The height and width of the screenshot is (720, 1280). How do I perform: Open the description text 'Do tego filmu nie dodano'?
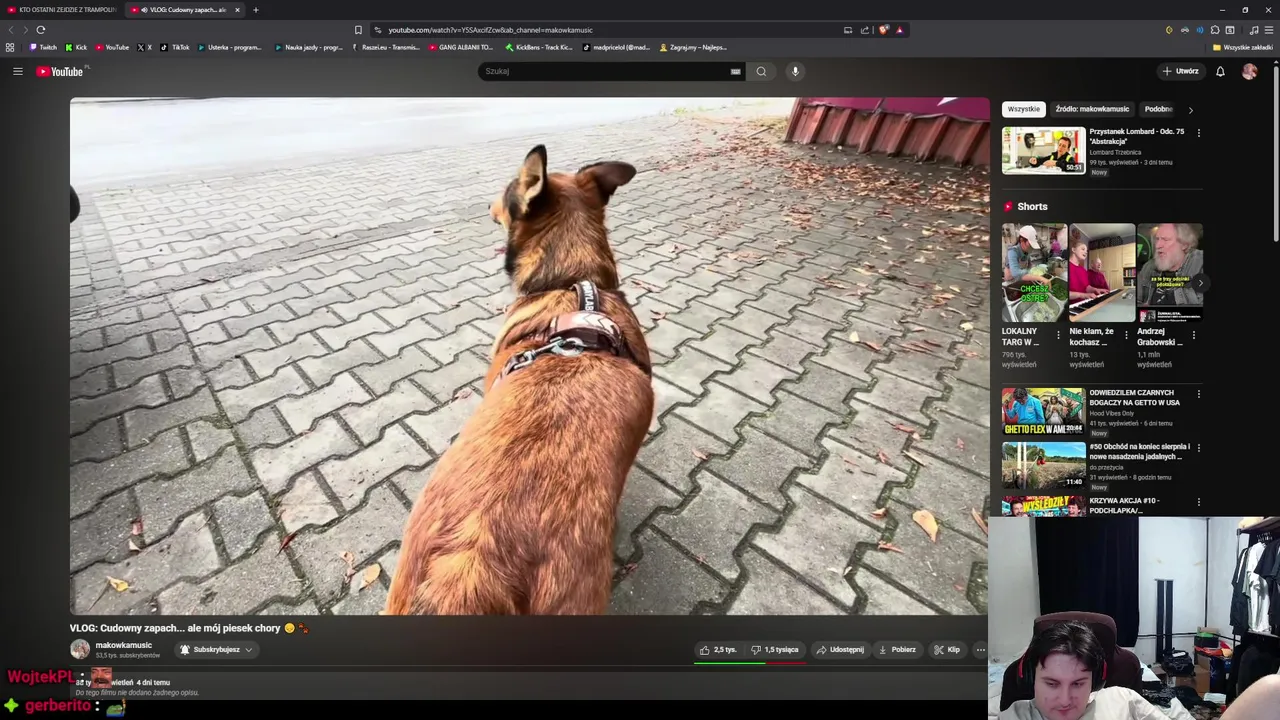pos(137,693)
